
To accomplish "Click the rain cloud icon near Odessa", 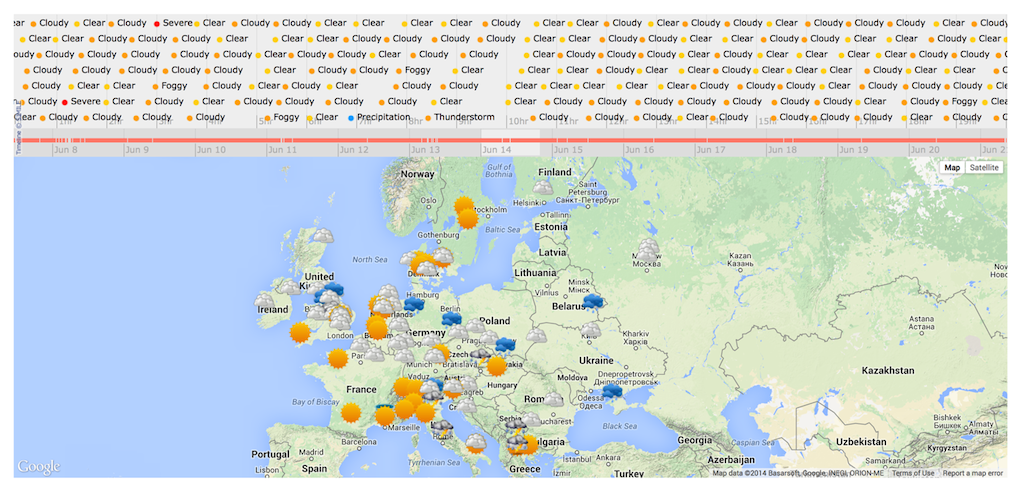I will 612,391.
